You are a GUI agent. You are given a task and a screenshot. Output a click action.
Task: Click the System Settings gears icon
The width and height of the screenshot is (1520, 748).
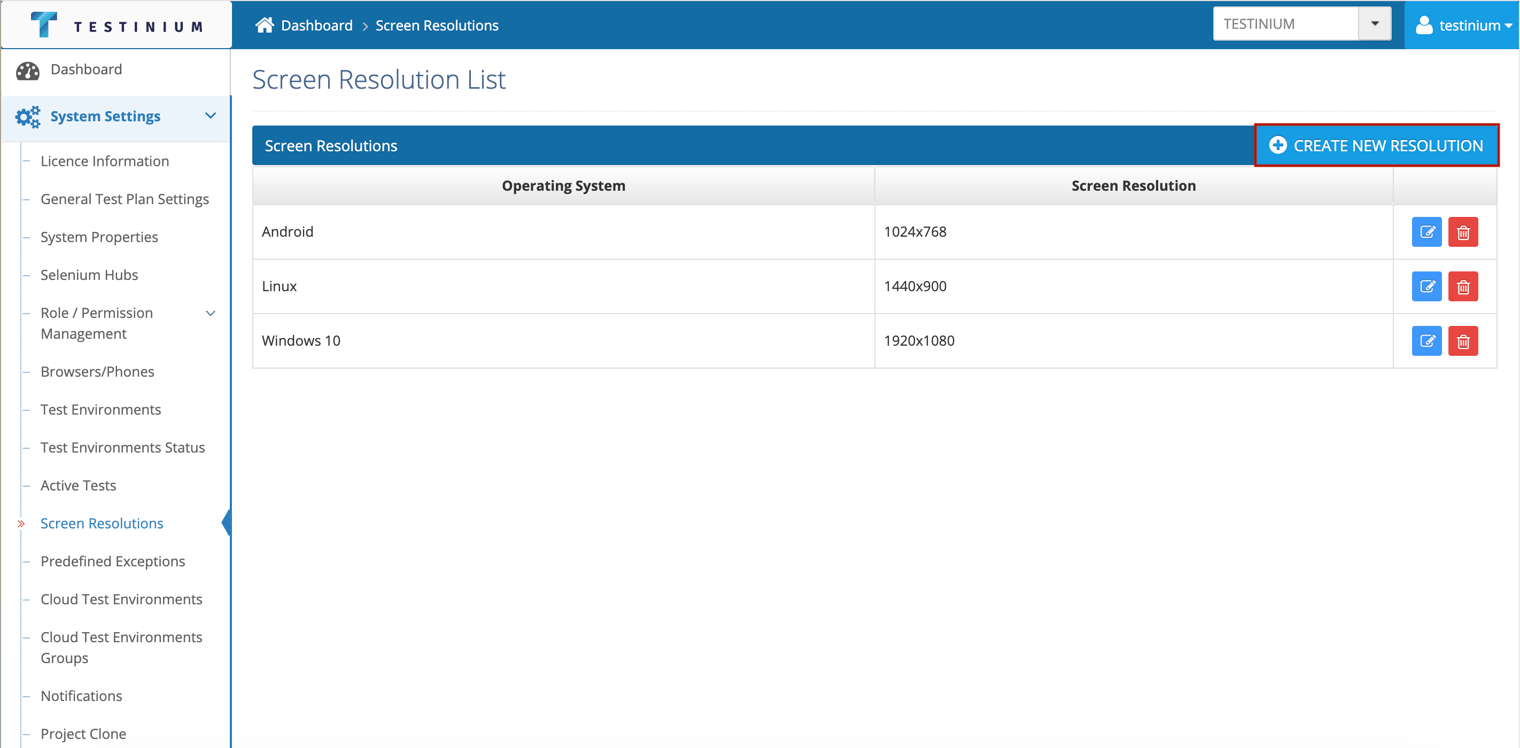tap(28, 117)
